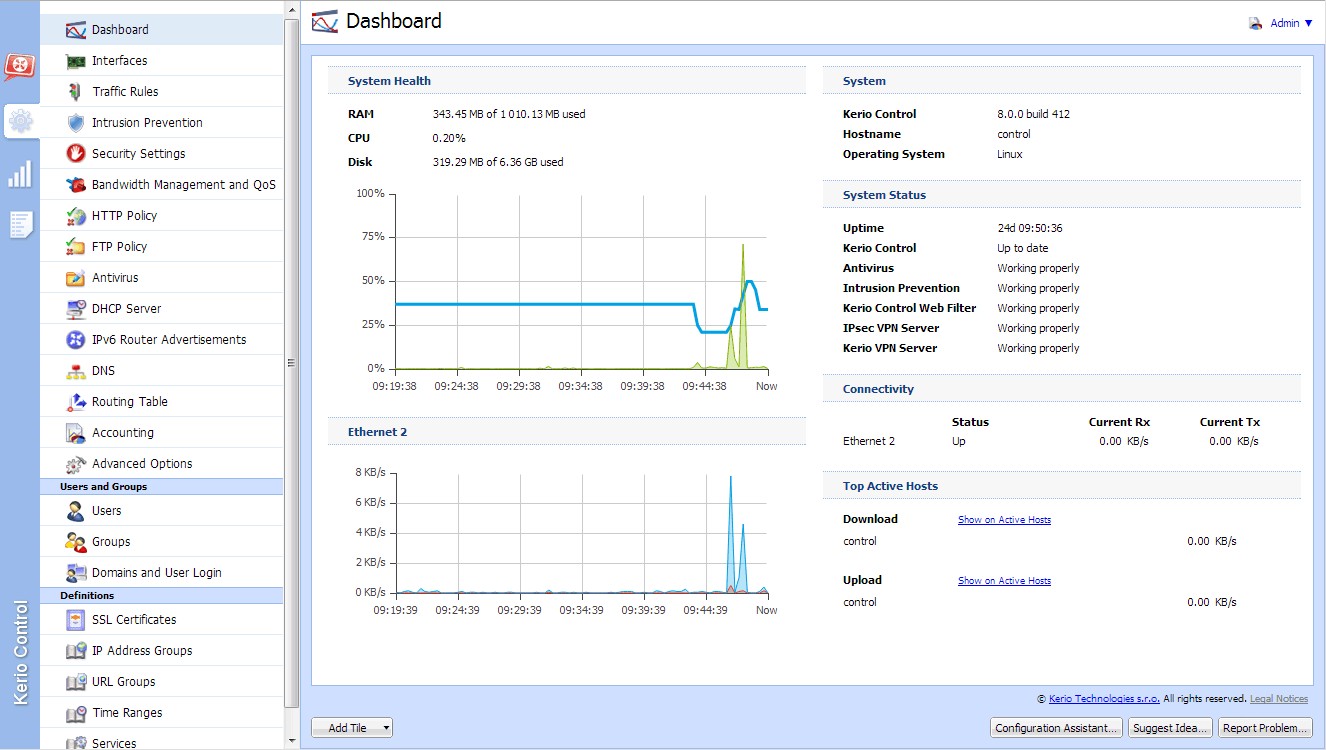Open the Add Tile dropdown

[352, 728]
